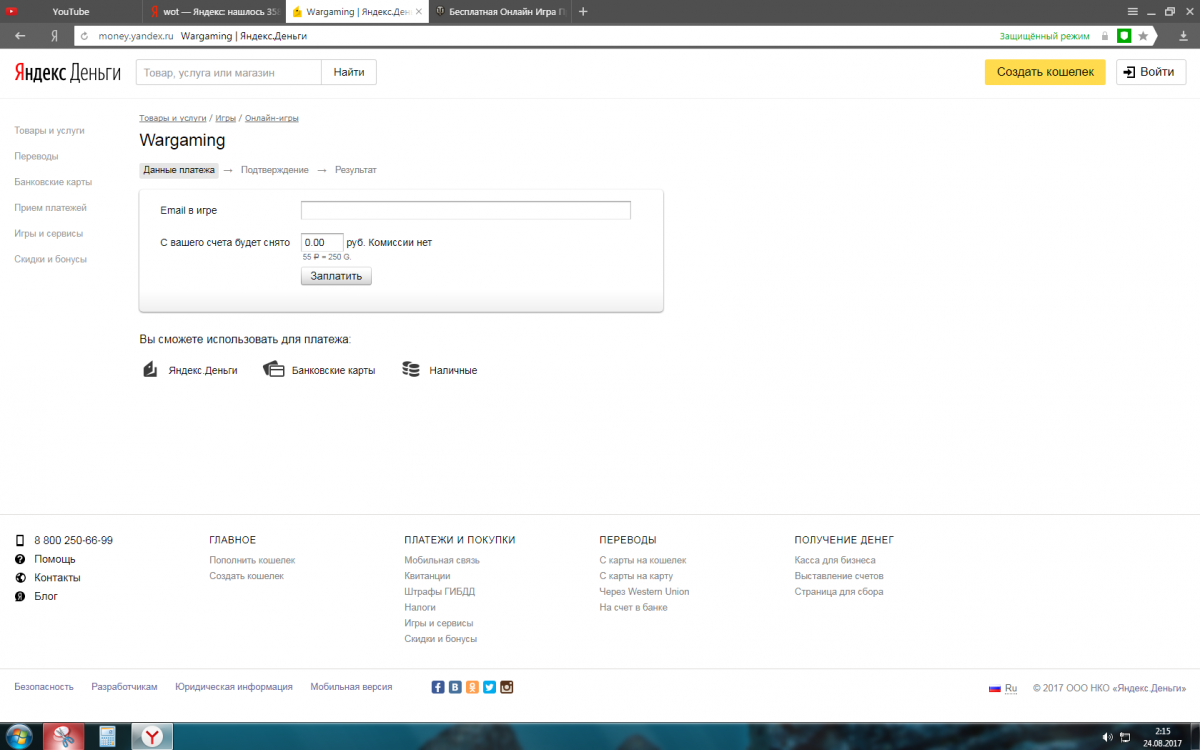
Task: Click 'Безопасность' footer link
Action: click(x=44, y=687)
